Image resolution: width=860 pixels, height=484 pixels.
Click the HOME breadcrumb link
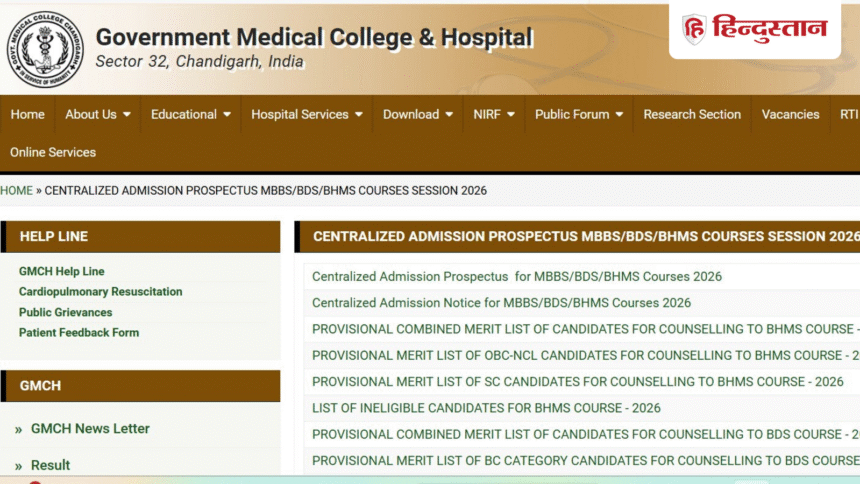point(16,190)
